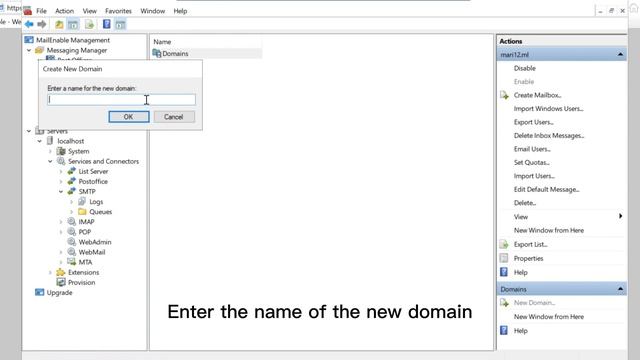Click the Domains list item icon
This screenshot has width=640, height=360.
click(157, 53)
